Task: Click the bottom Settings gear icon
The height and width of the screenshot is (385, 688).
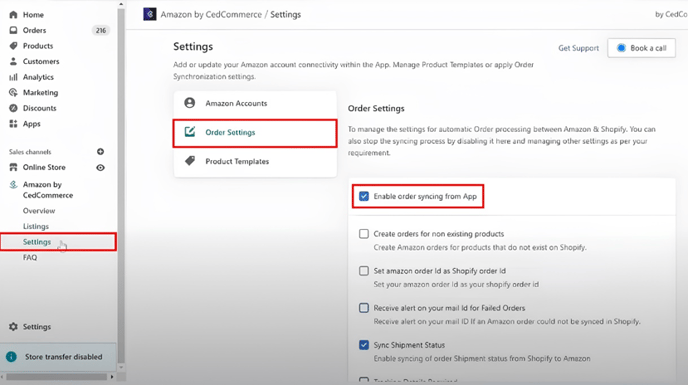Action: point(13,327)
